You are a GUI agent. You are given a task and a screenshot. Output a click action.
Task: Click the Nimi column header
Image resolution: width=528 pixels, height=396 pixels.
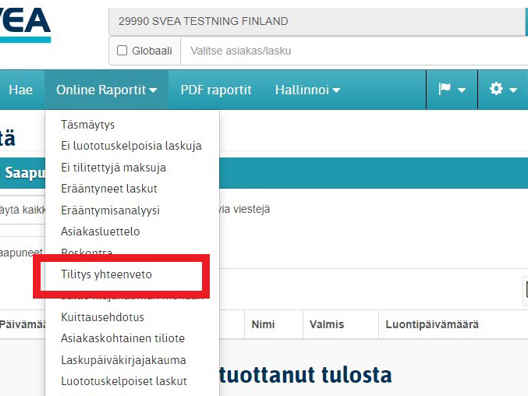pyautogui.click(x=263, y=324)
